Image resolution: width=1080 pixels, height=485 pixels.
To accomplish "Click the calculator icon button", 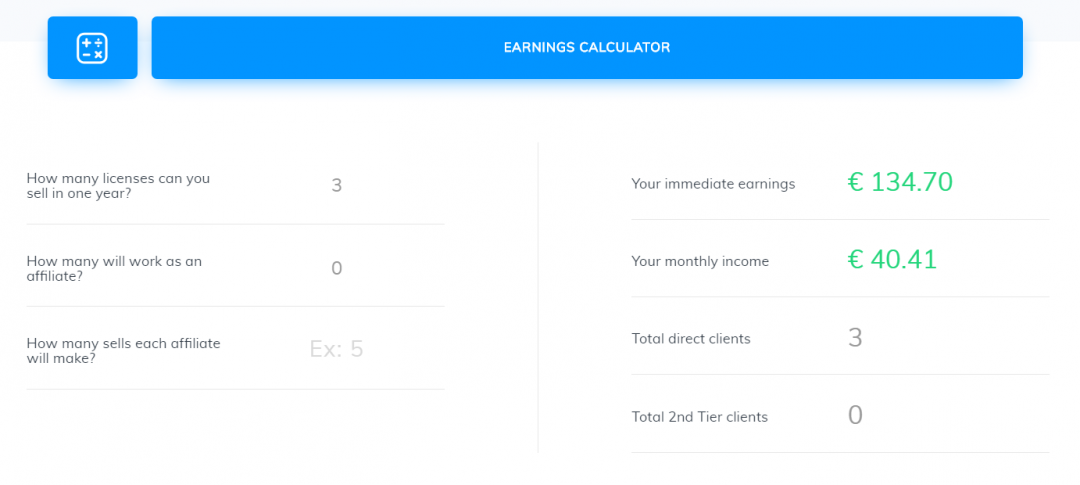I will pyautogui.click(x=92, y=48).
